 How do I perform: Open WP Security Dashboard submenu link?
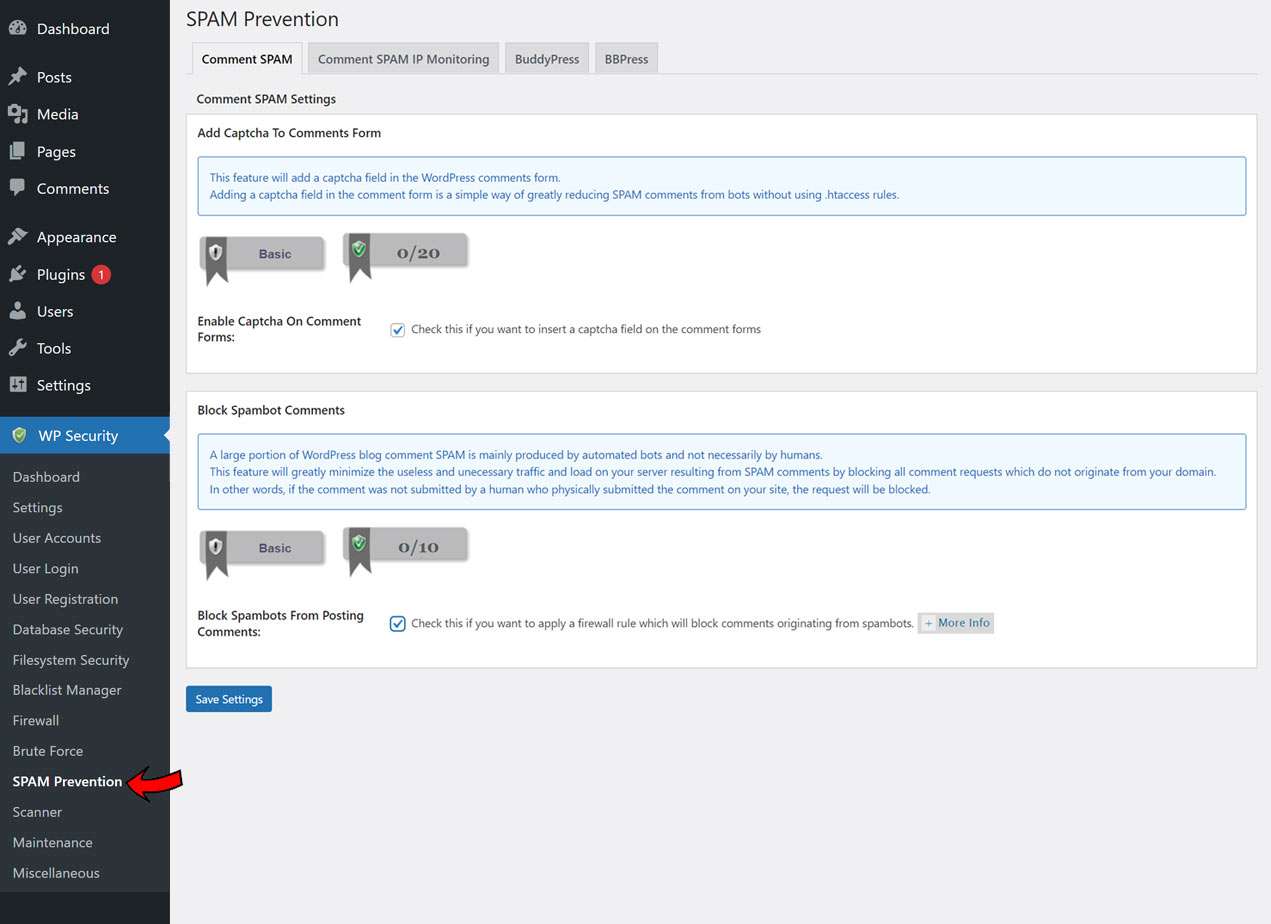pyautogui.click(x=46, y=477)
